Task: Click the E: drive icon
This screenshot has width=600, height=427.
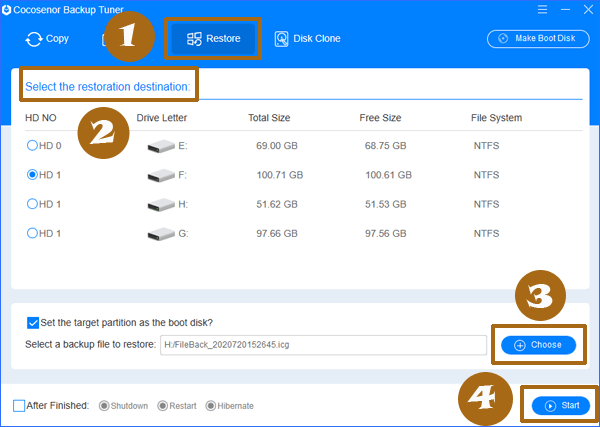Action: pyautogui.click(x=161, y=146)
